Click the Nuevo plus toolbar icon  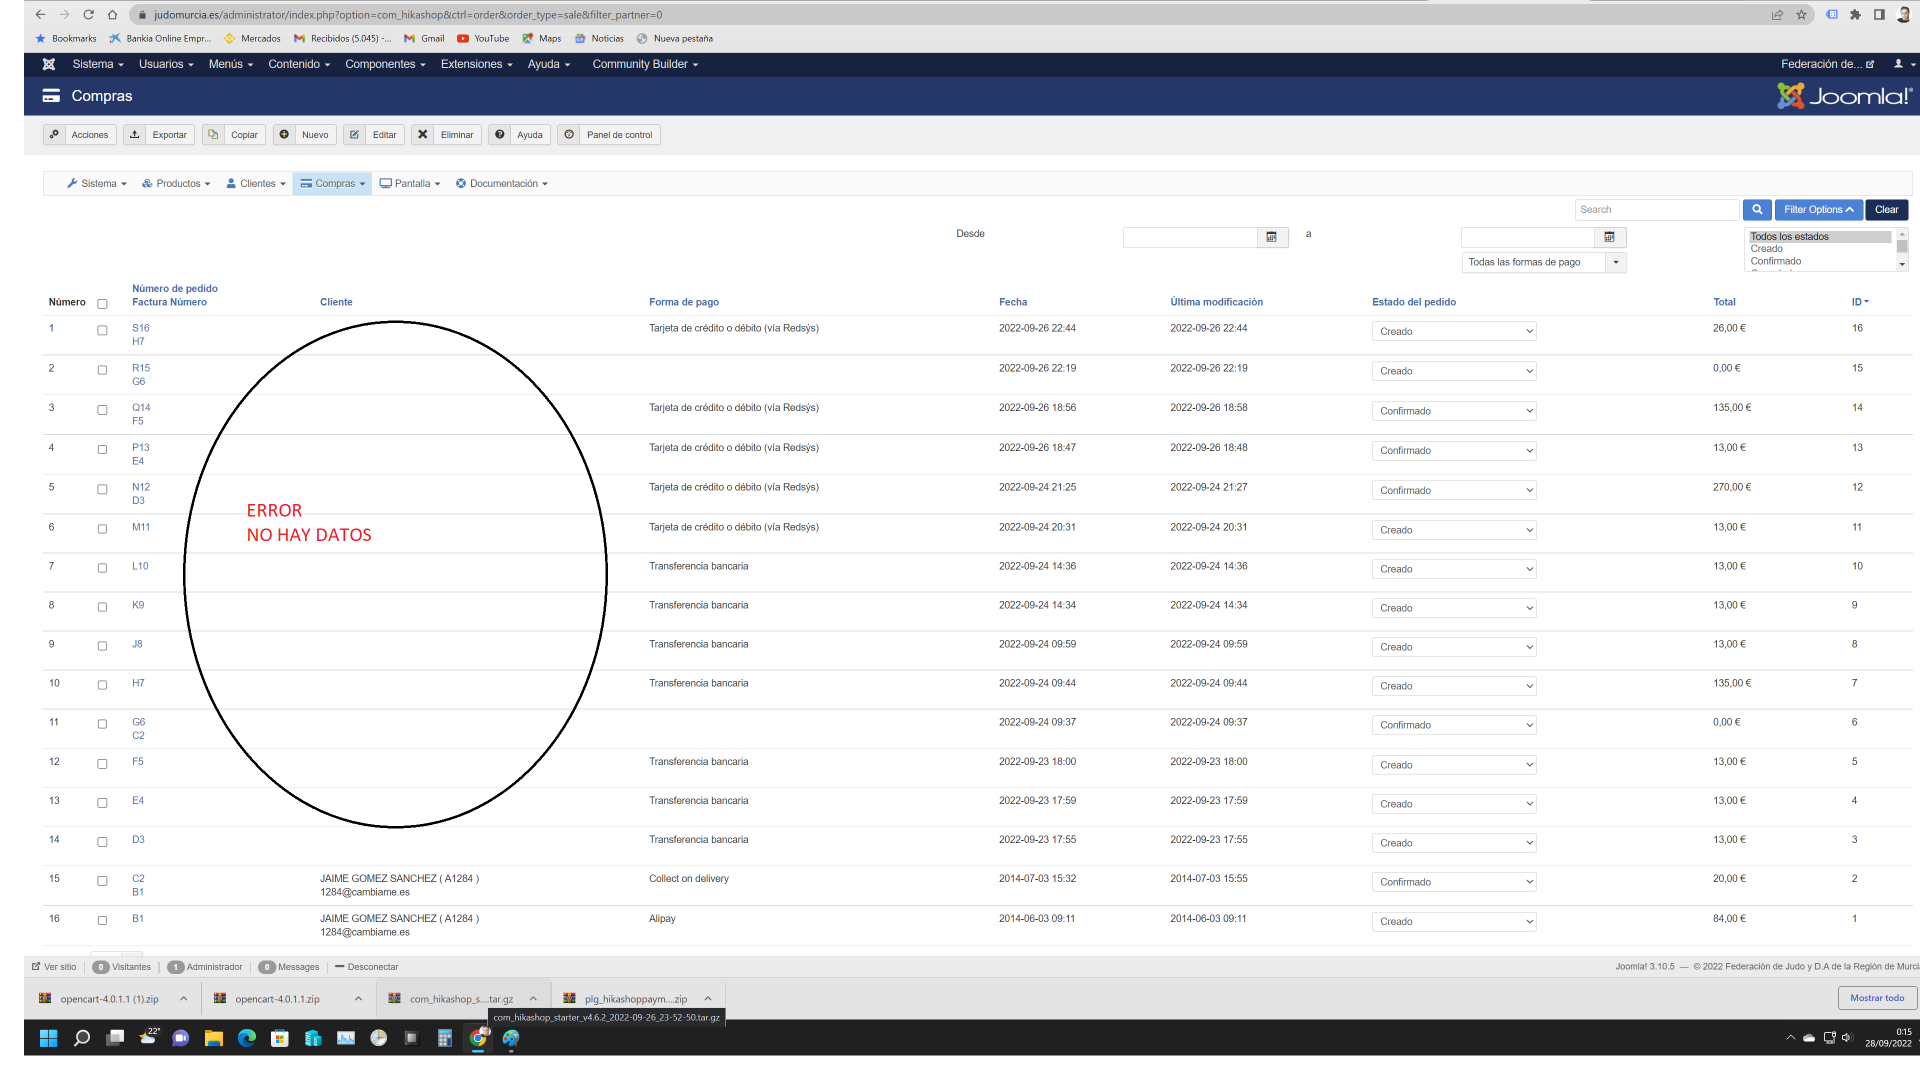pyautogui.click(x=285, y=135)
